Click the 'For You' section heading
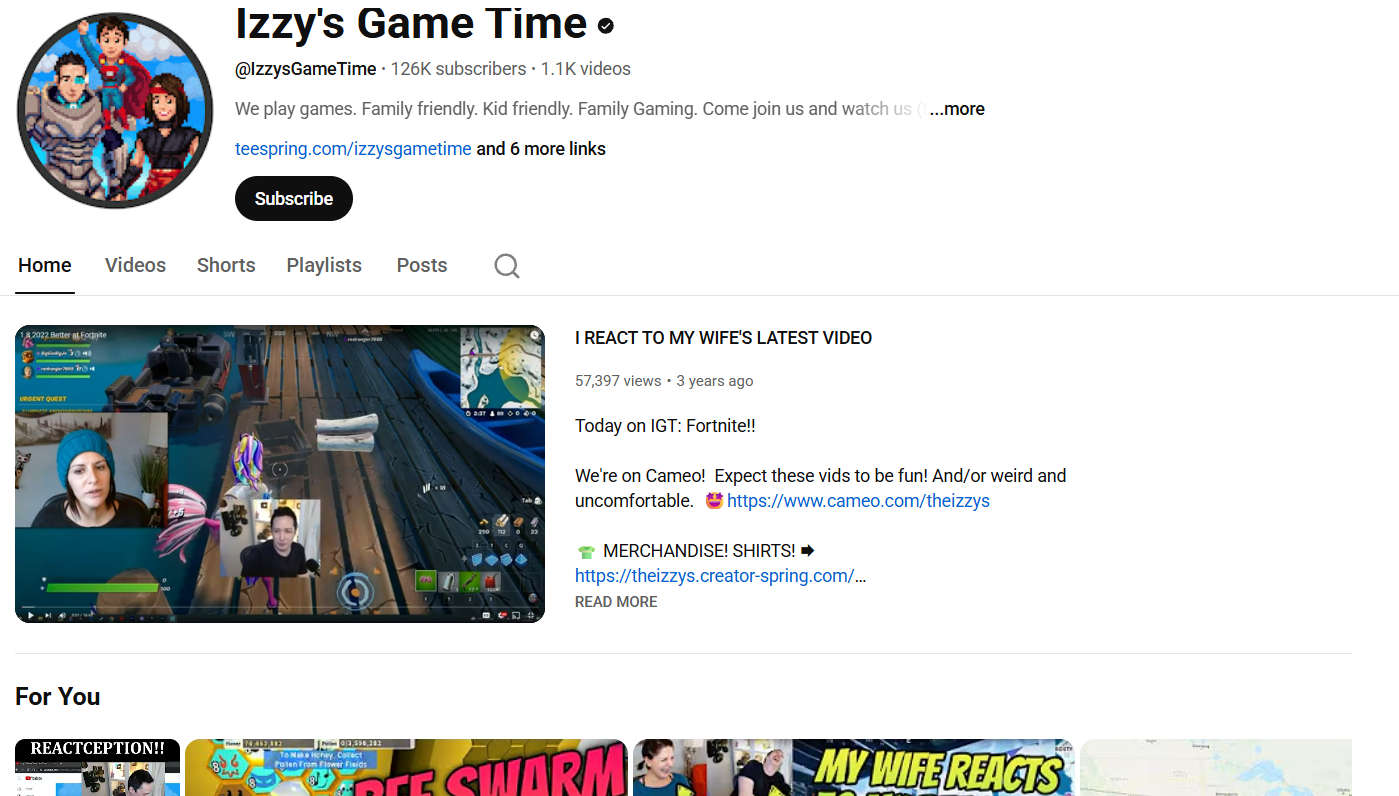The height and width of the screenshot is (796, 1399). click(58, 697)
